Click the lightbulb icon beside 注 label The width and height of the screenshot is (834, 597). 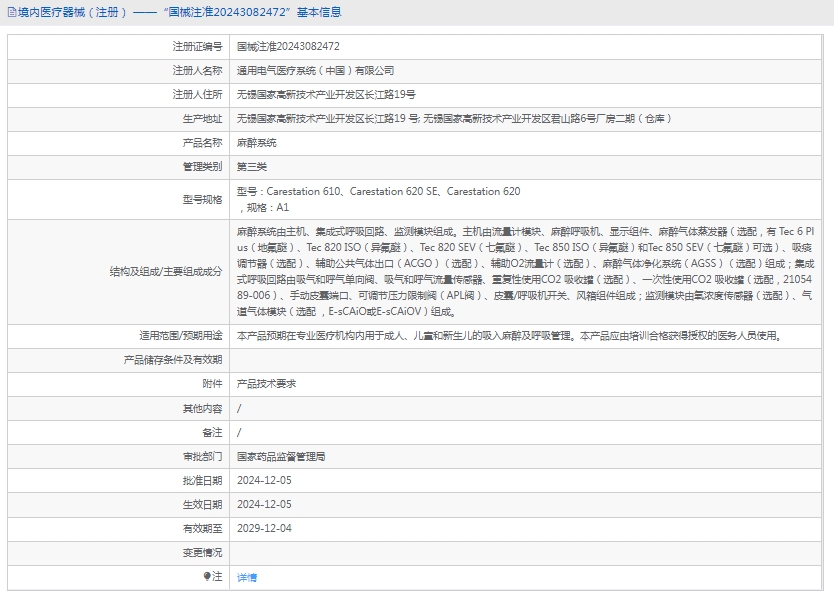[208, 577]
